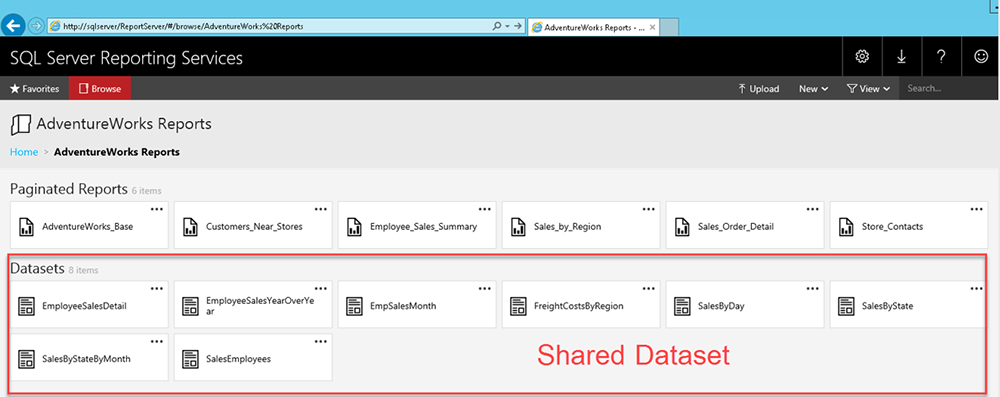Close the AdventureWorks Reports browser tab
This screenshot has width=1000, height=397.
(x=652, y=27)
